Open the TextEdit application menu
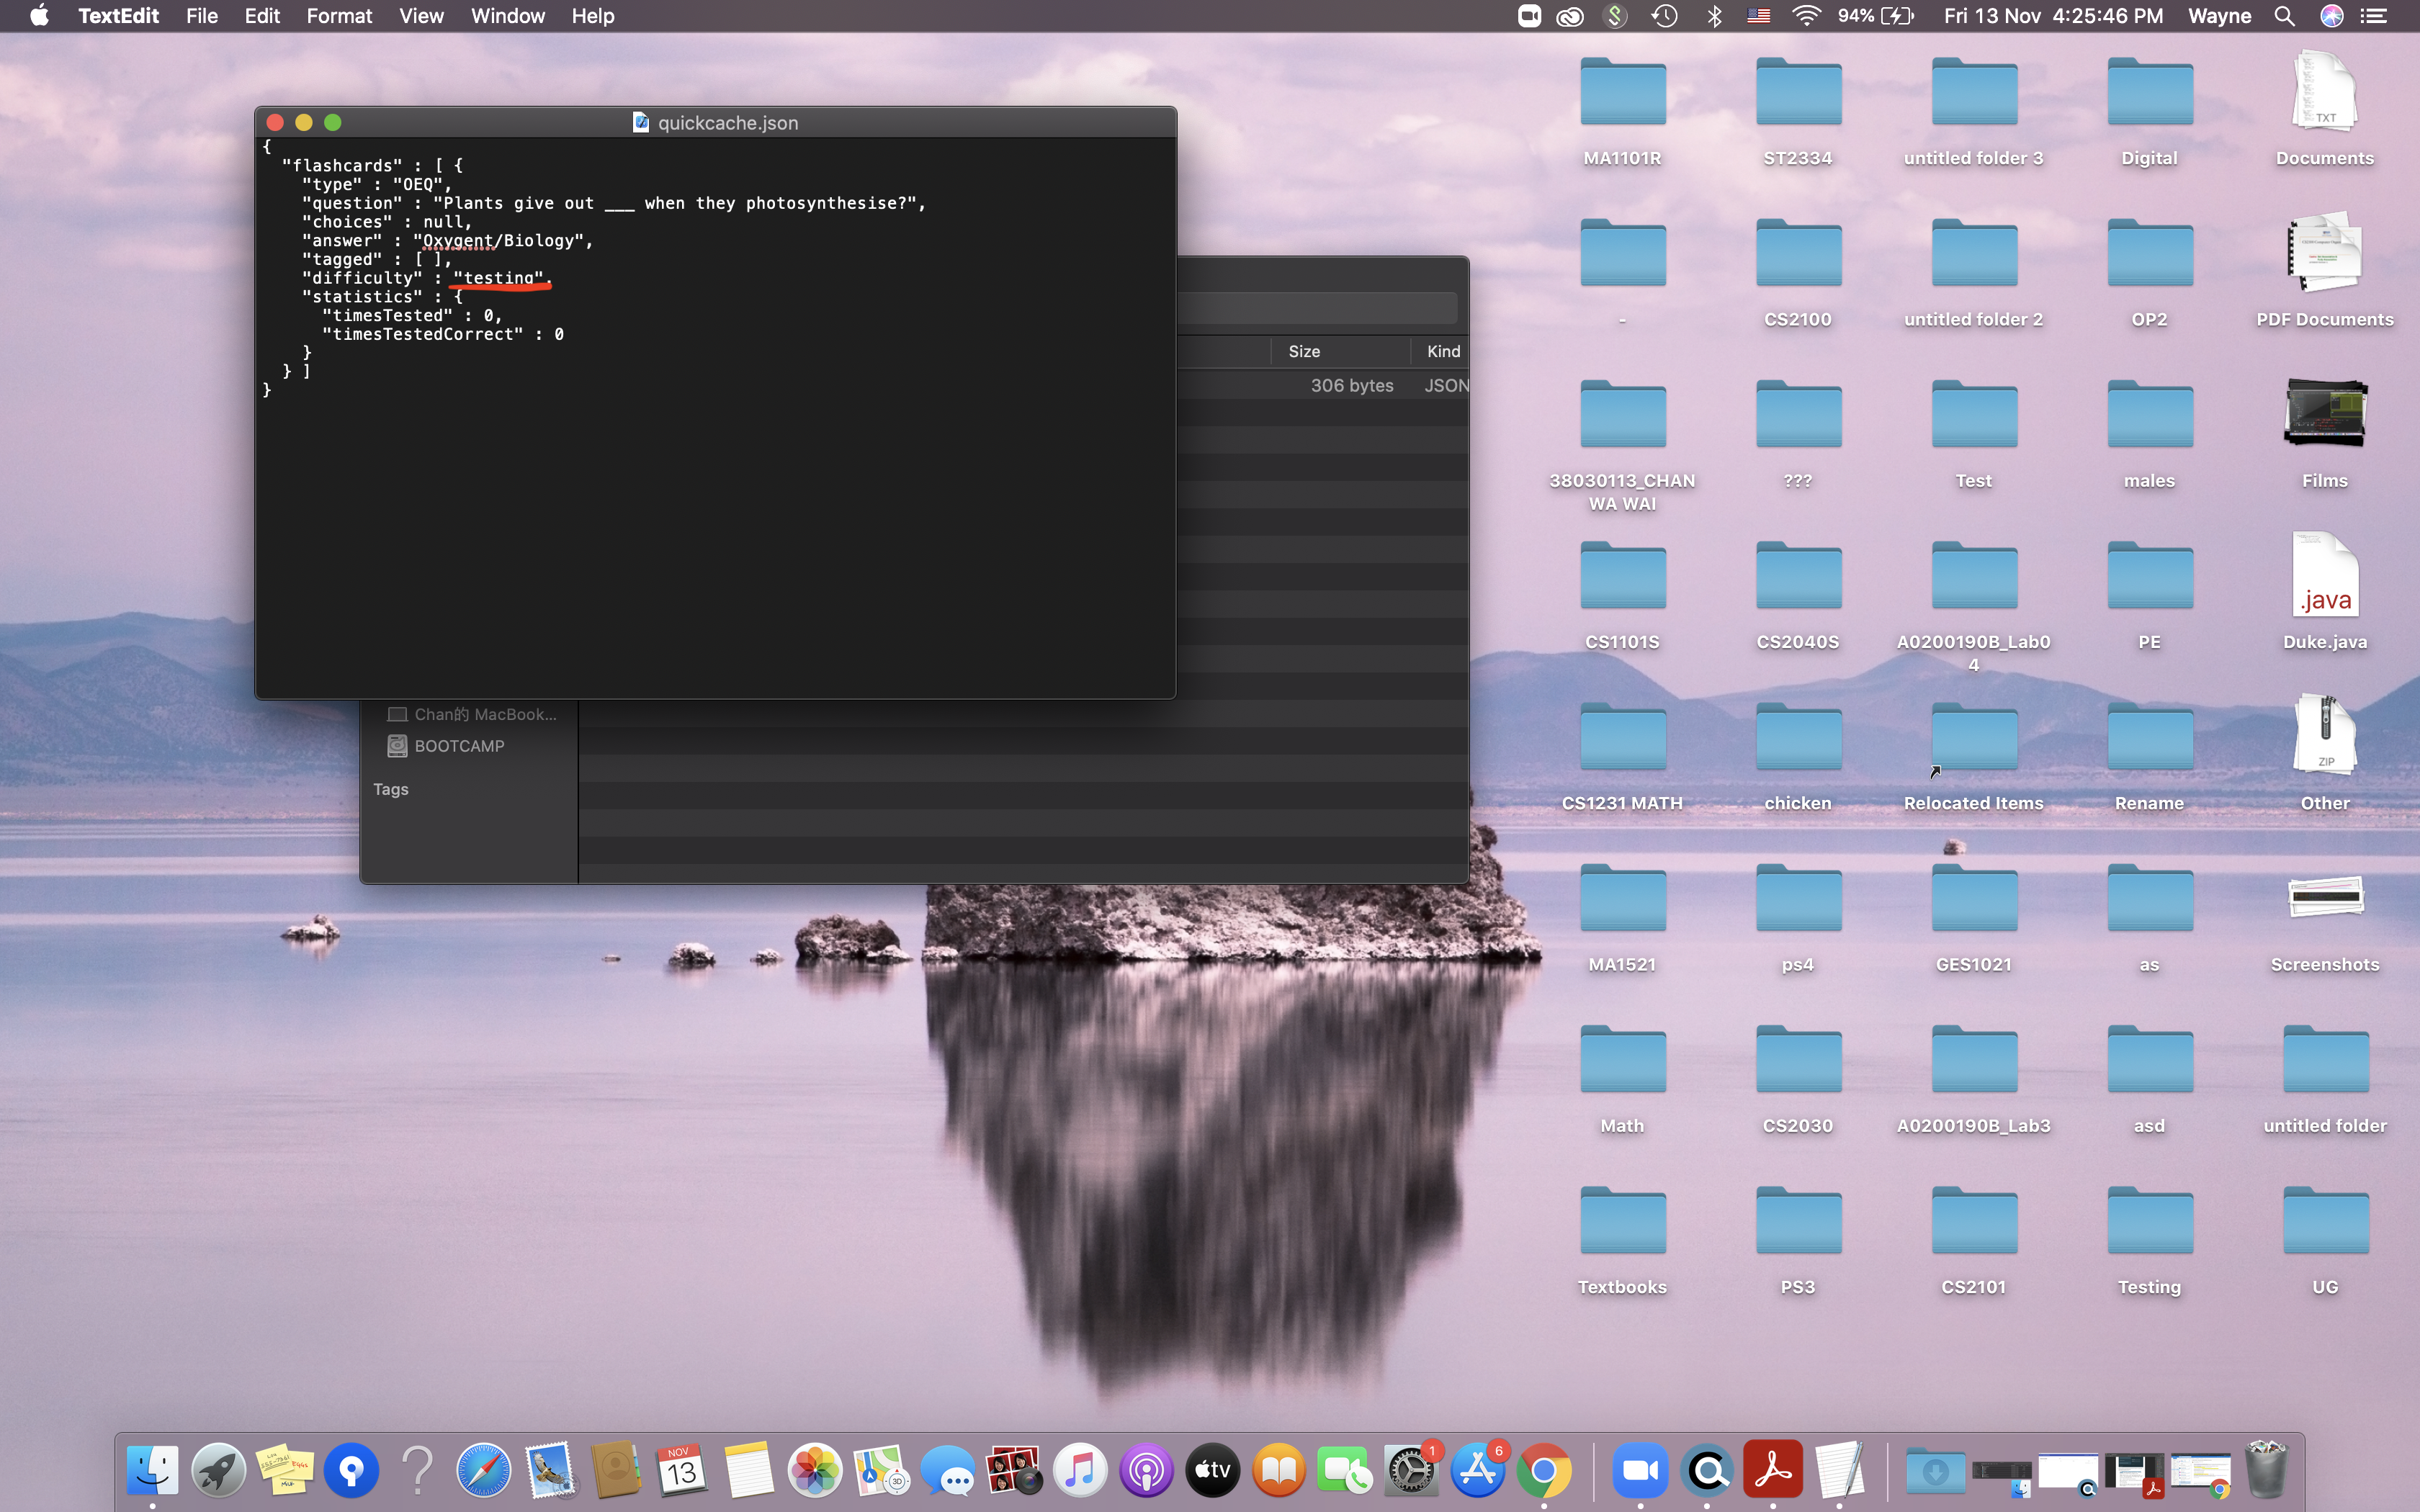The height and width of the screenshot is (1512, 2420). click(118, 16)
